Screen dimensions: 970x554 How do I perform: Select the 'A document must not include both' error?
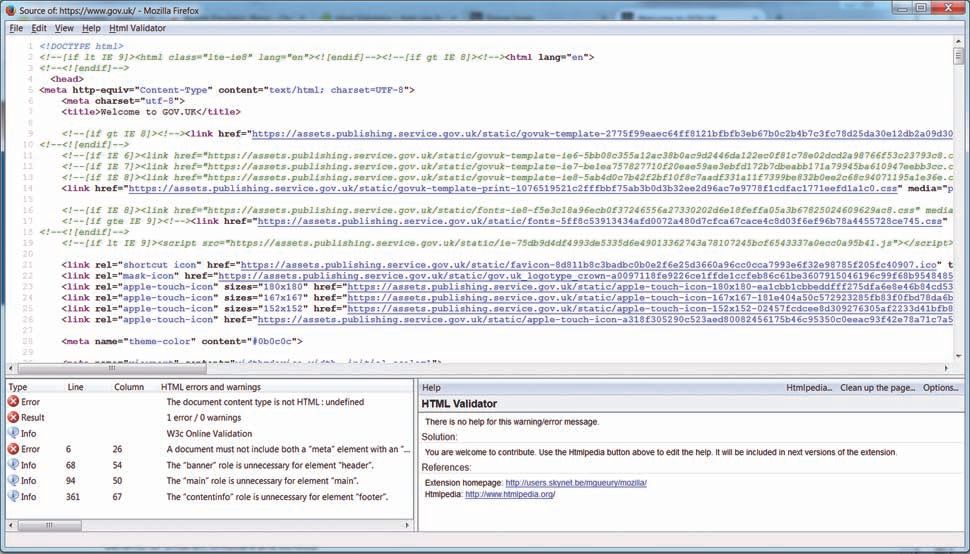(x=288, y=449)
